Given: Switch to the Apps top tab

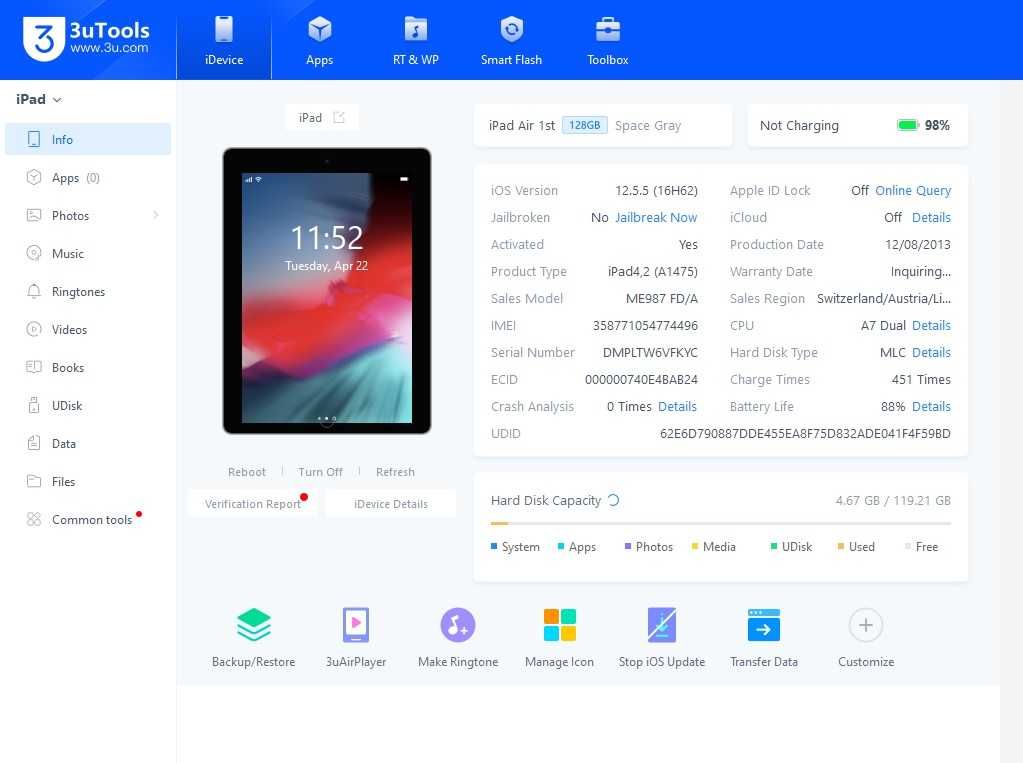Looking at the screenshot, I should [x=320, y=40].
